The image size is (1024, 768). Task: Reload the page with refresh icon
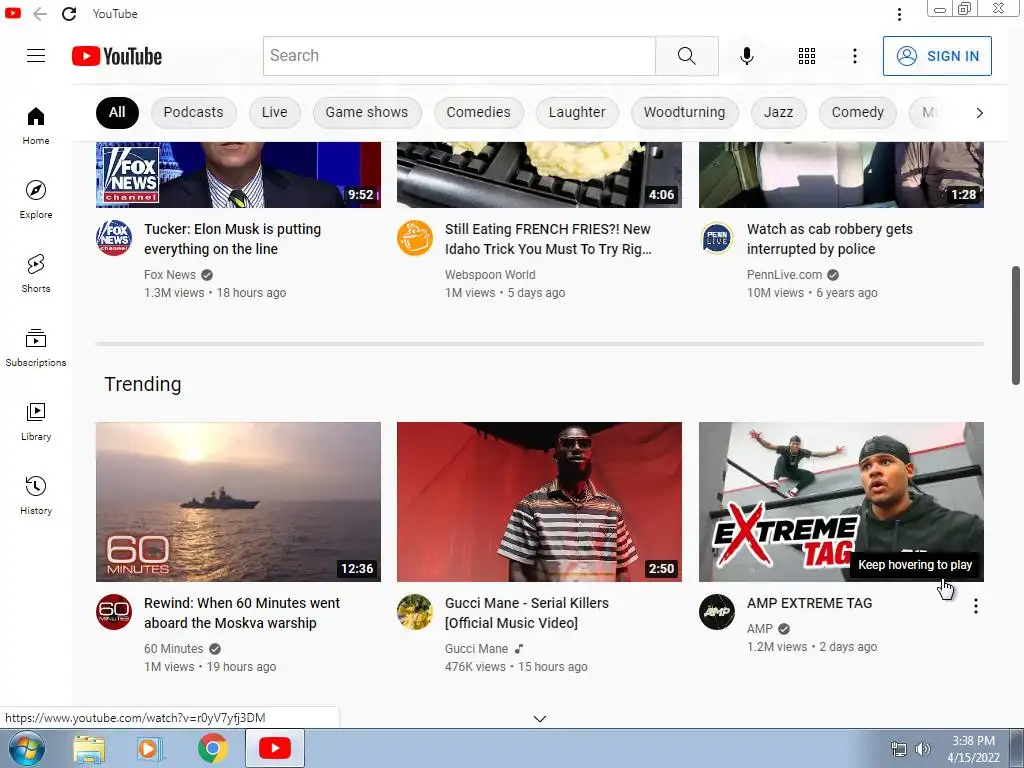tap(69, 14)
